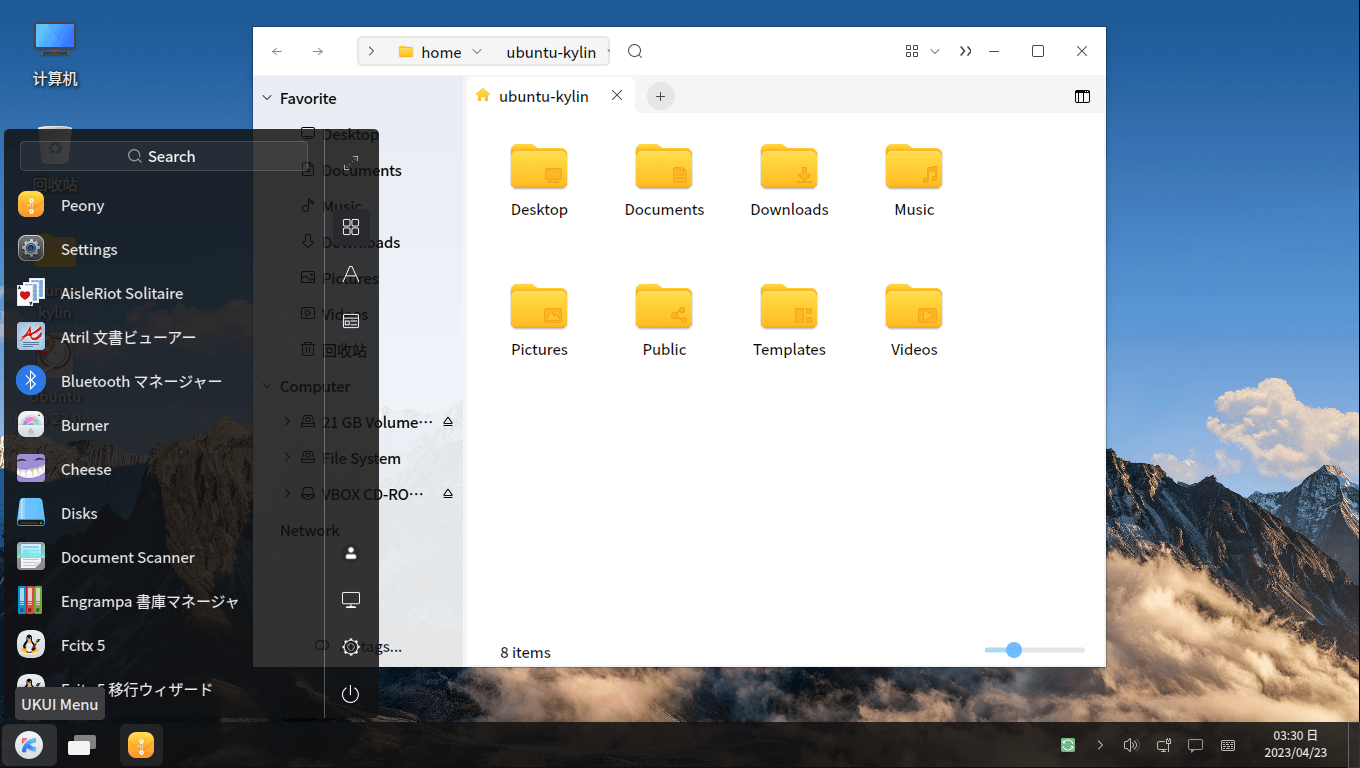Open the task view button on taskbar
The height and width of the screenshot is (768, 1360).
[x=82, y=745]
